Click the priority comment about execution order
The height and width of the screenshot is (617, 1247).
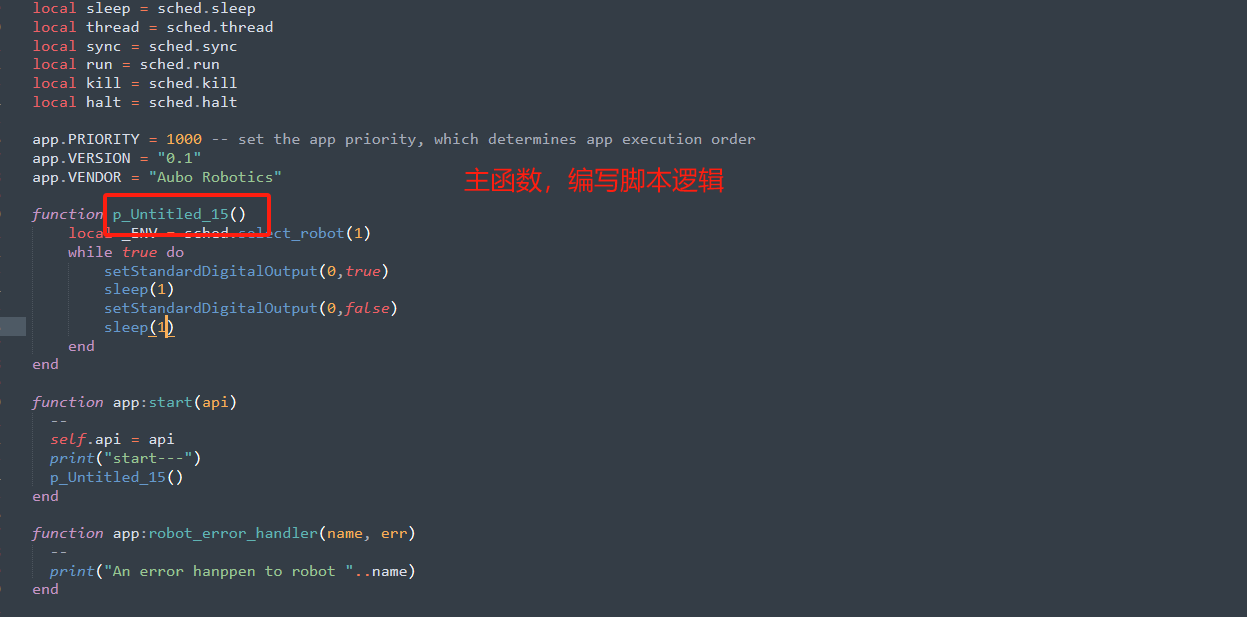[483, 139]
